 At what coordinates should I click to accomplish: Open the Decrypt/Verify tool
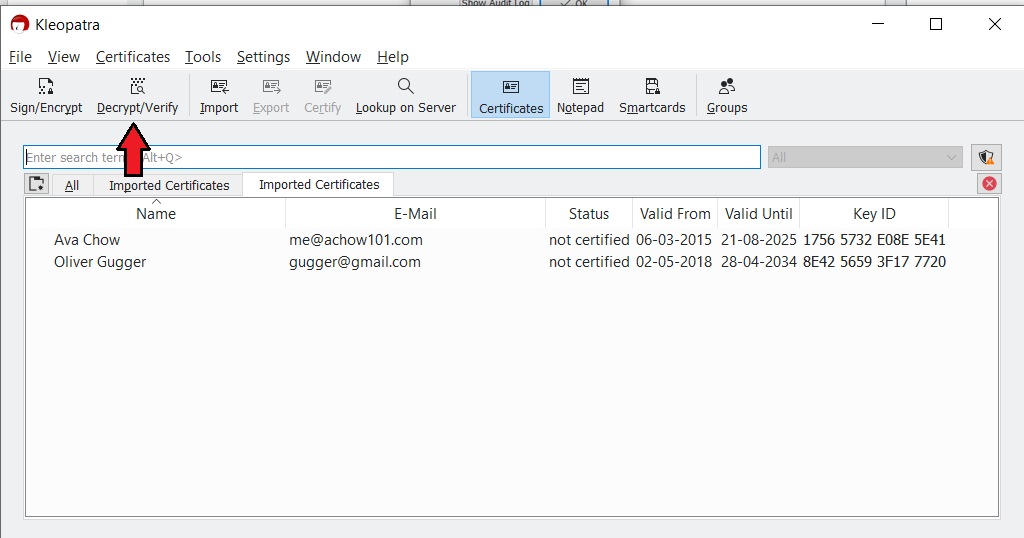(137, 95)
